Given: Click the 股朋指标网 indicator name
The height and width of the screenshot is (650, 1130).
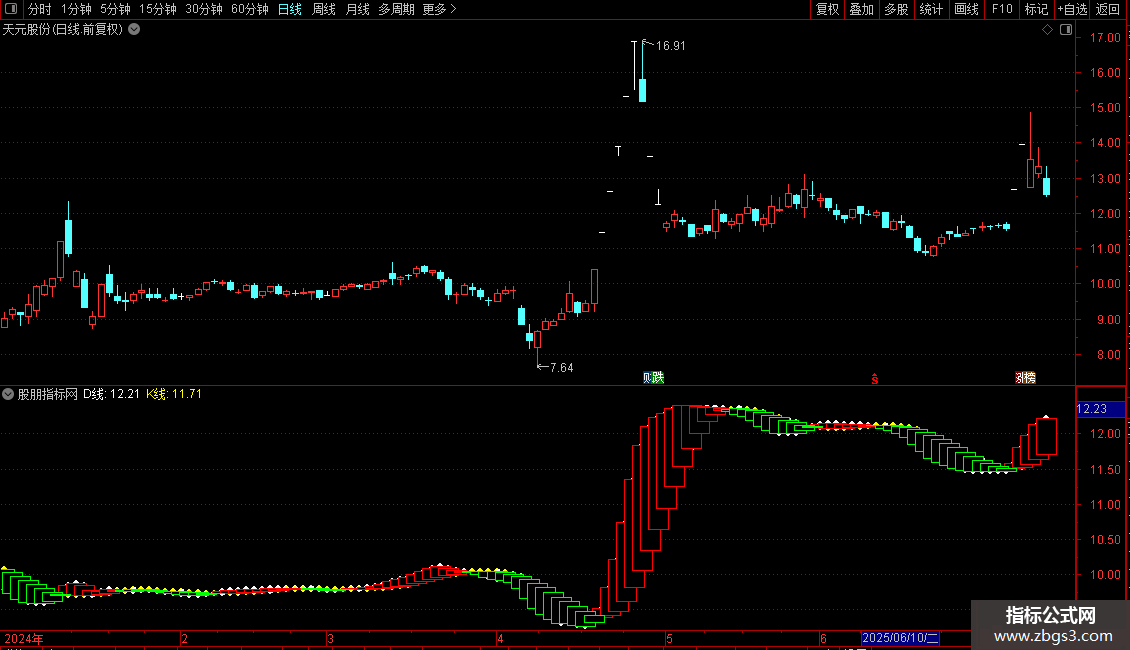Looking at the screenshot, I should [x=48, y=394].
